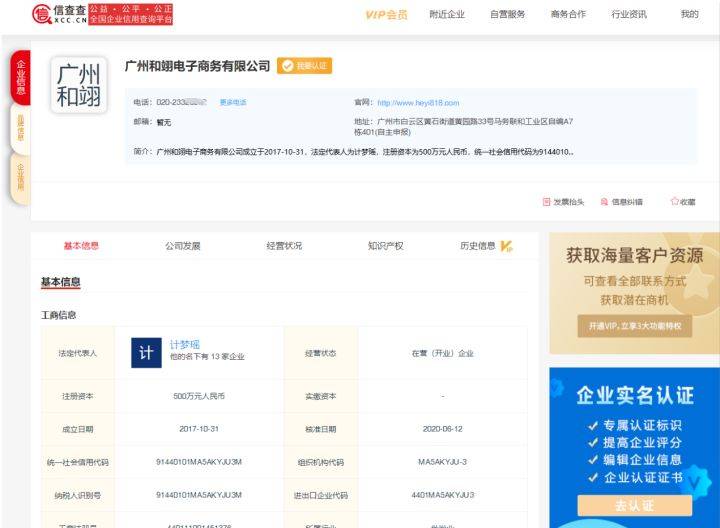Click the 2020-06-12 approval date cell

coord(443,429)
